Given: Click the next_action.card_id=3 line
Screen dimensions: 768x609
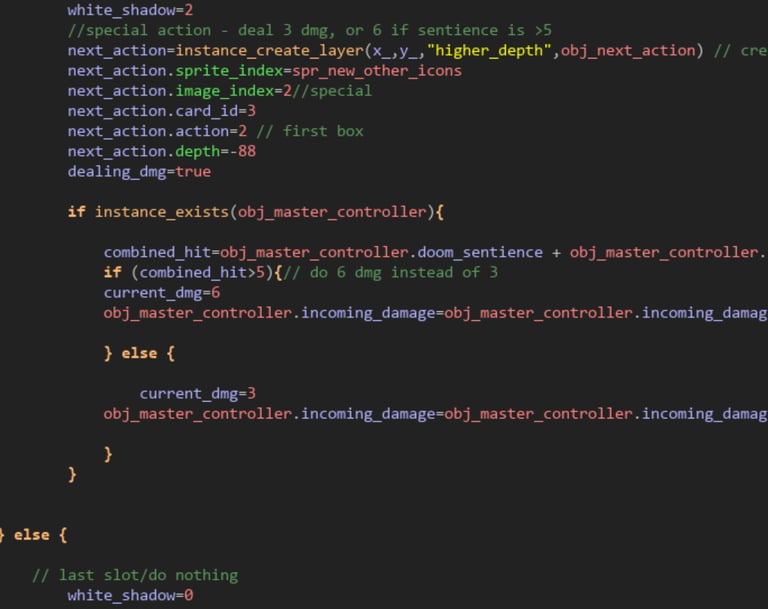Looking at the screenshot, I should (x=162, y=111).
